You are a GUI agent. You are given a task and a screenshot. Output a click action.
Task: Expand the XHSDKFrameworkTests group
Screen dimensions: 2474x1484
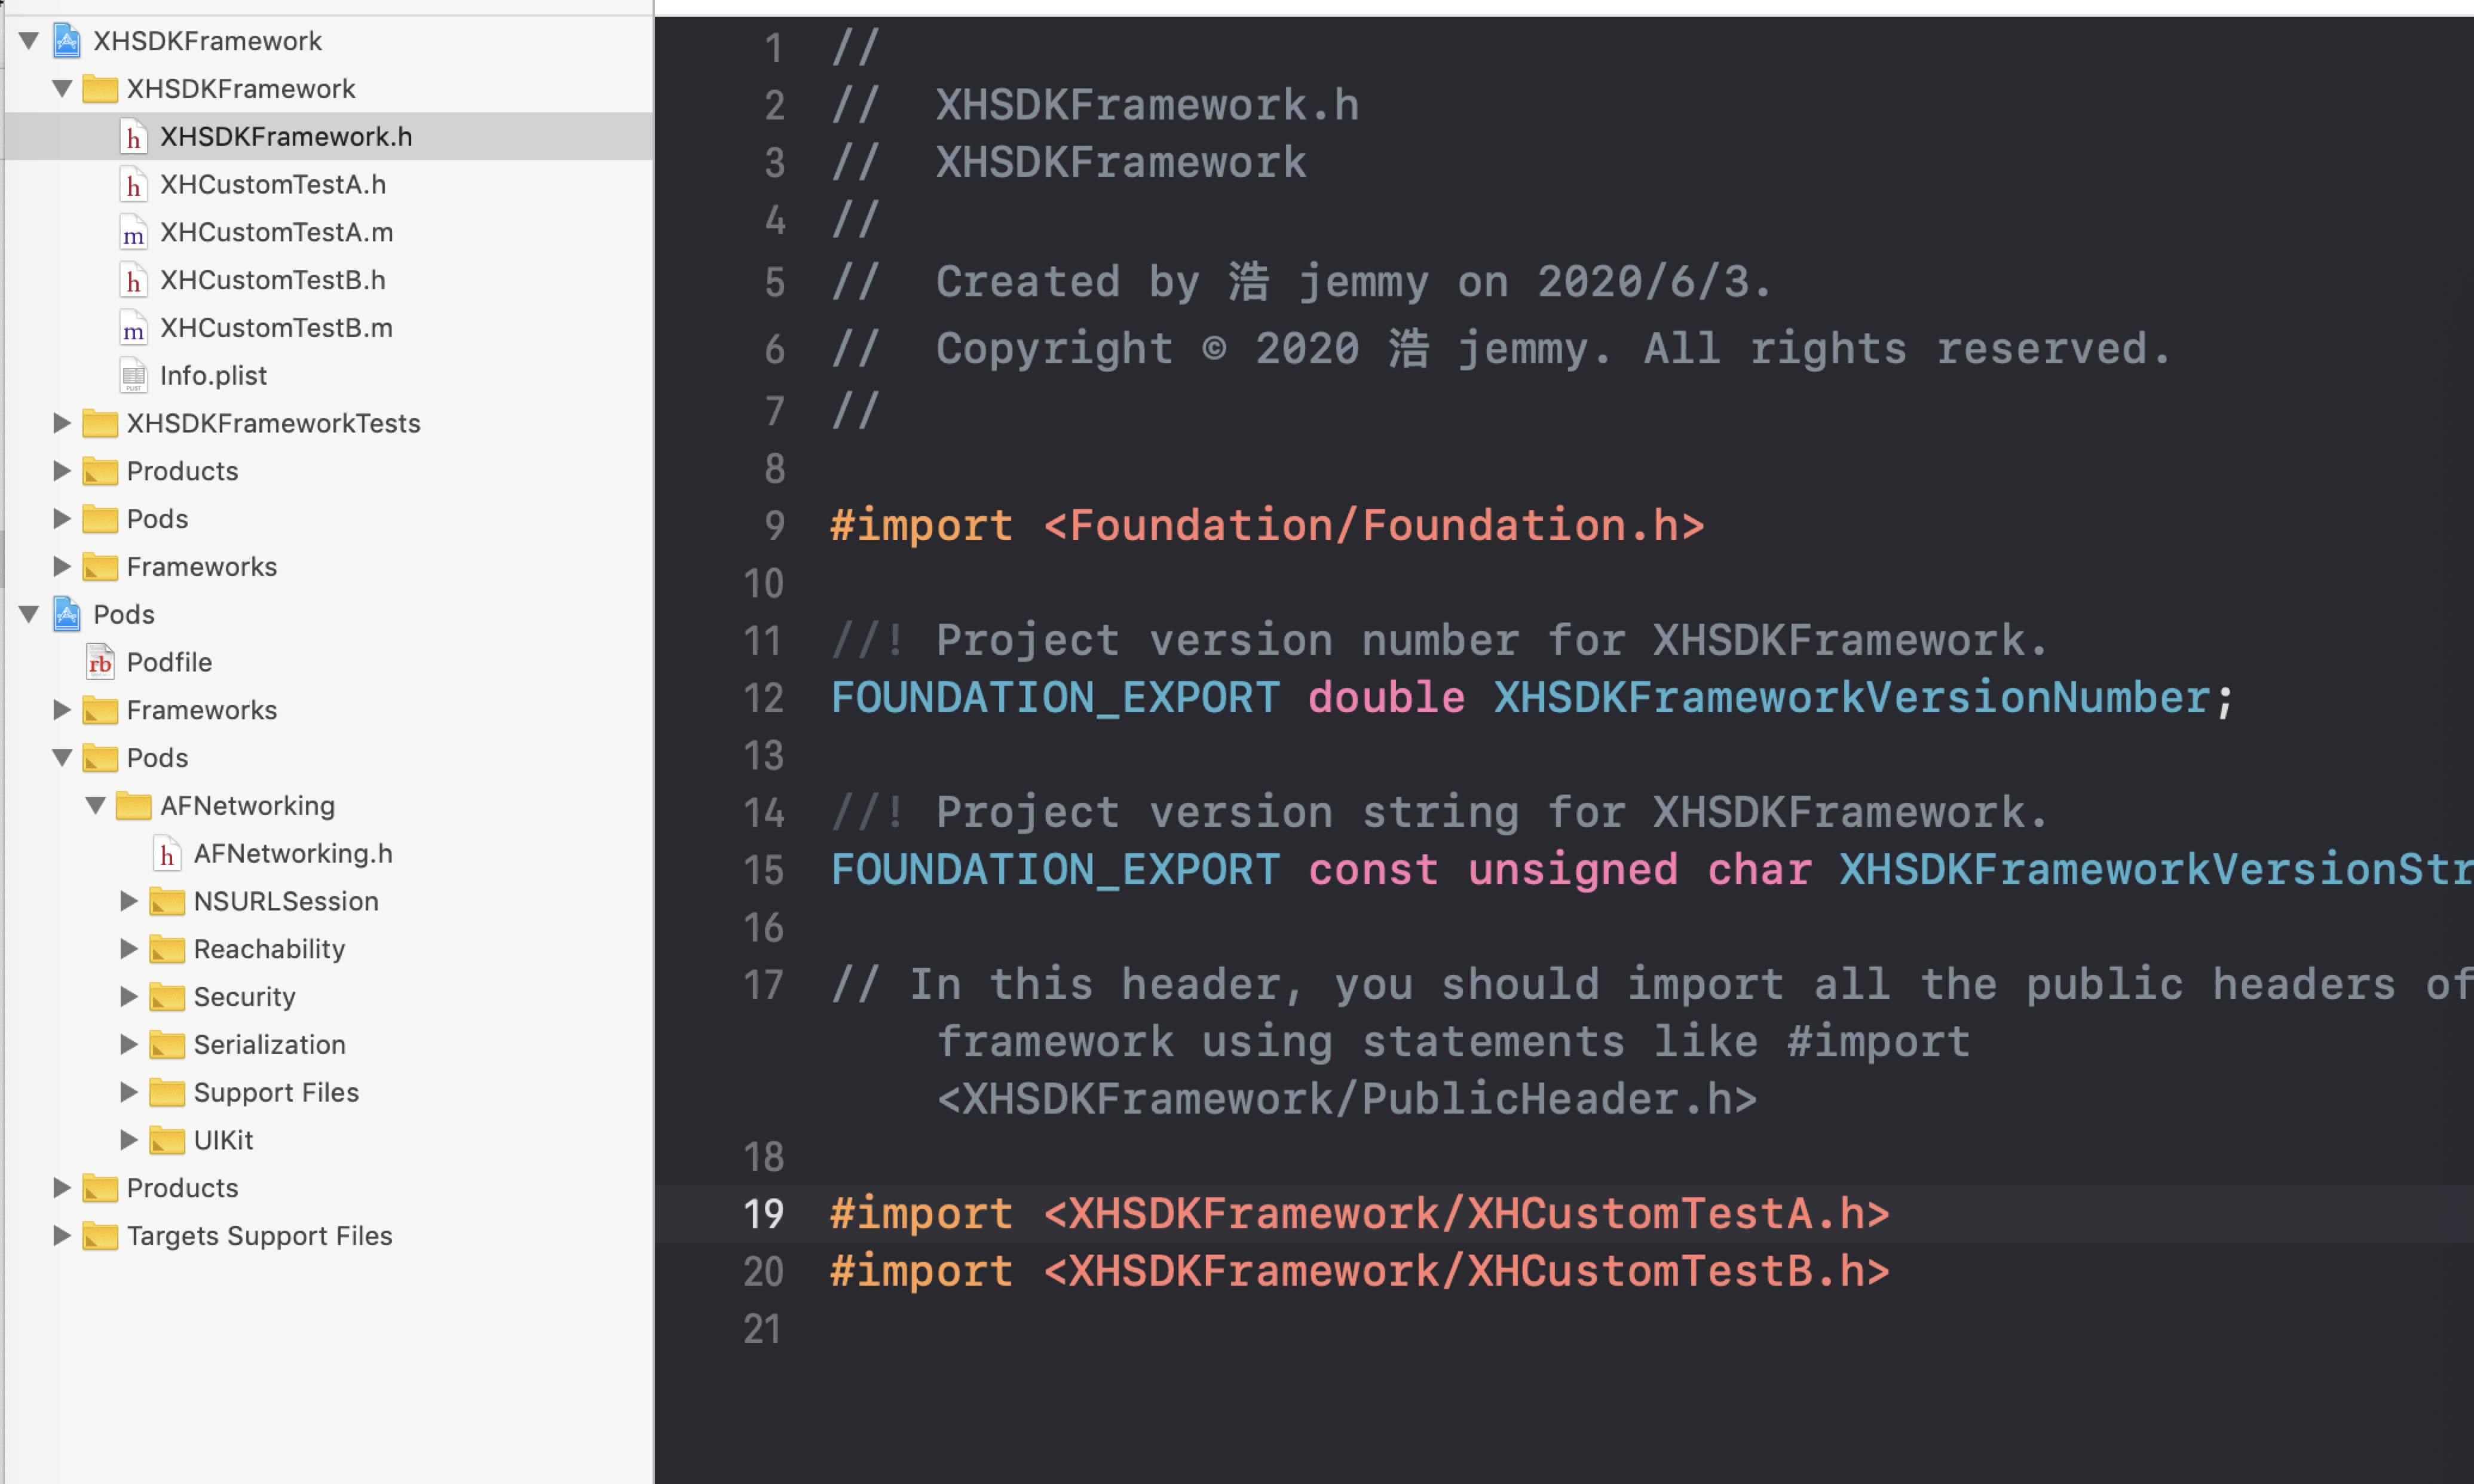62,423
